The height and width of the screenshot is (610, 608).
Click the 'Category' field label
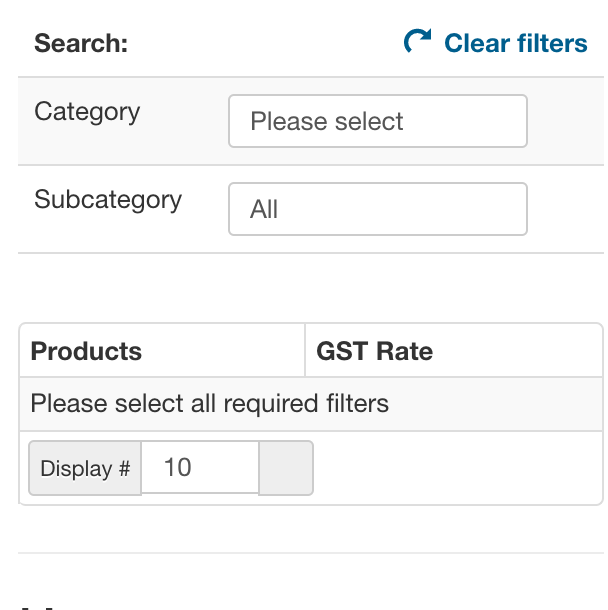point(87,111)
